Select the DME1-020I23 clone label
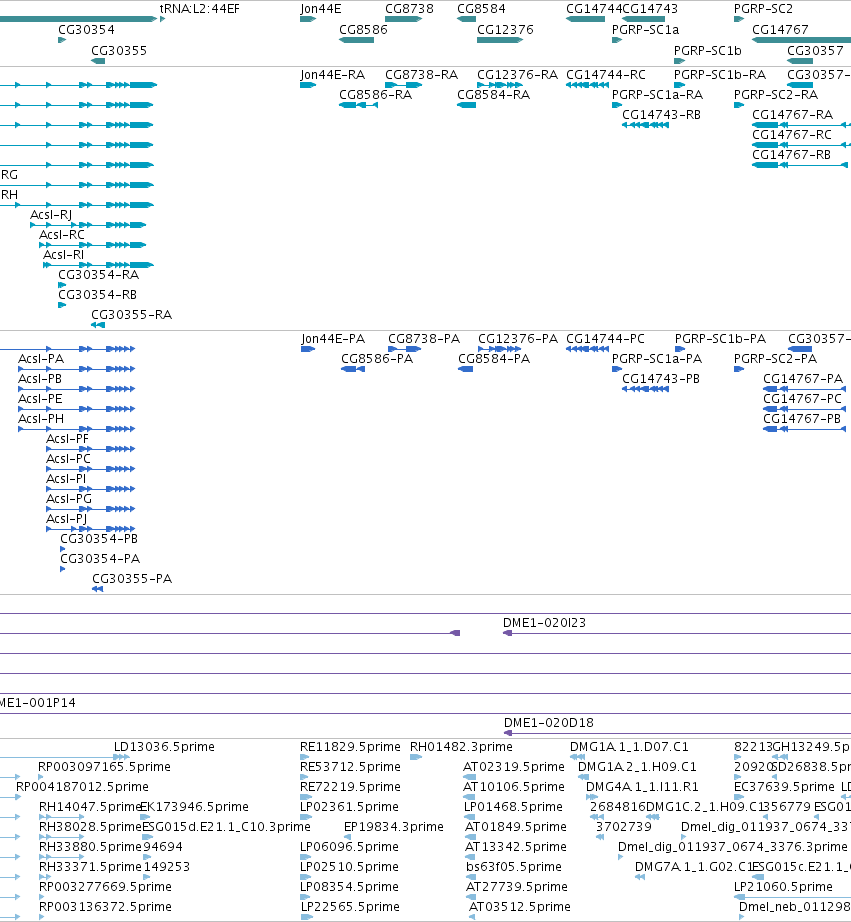 (545, 623)
